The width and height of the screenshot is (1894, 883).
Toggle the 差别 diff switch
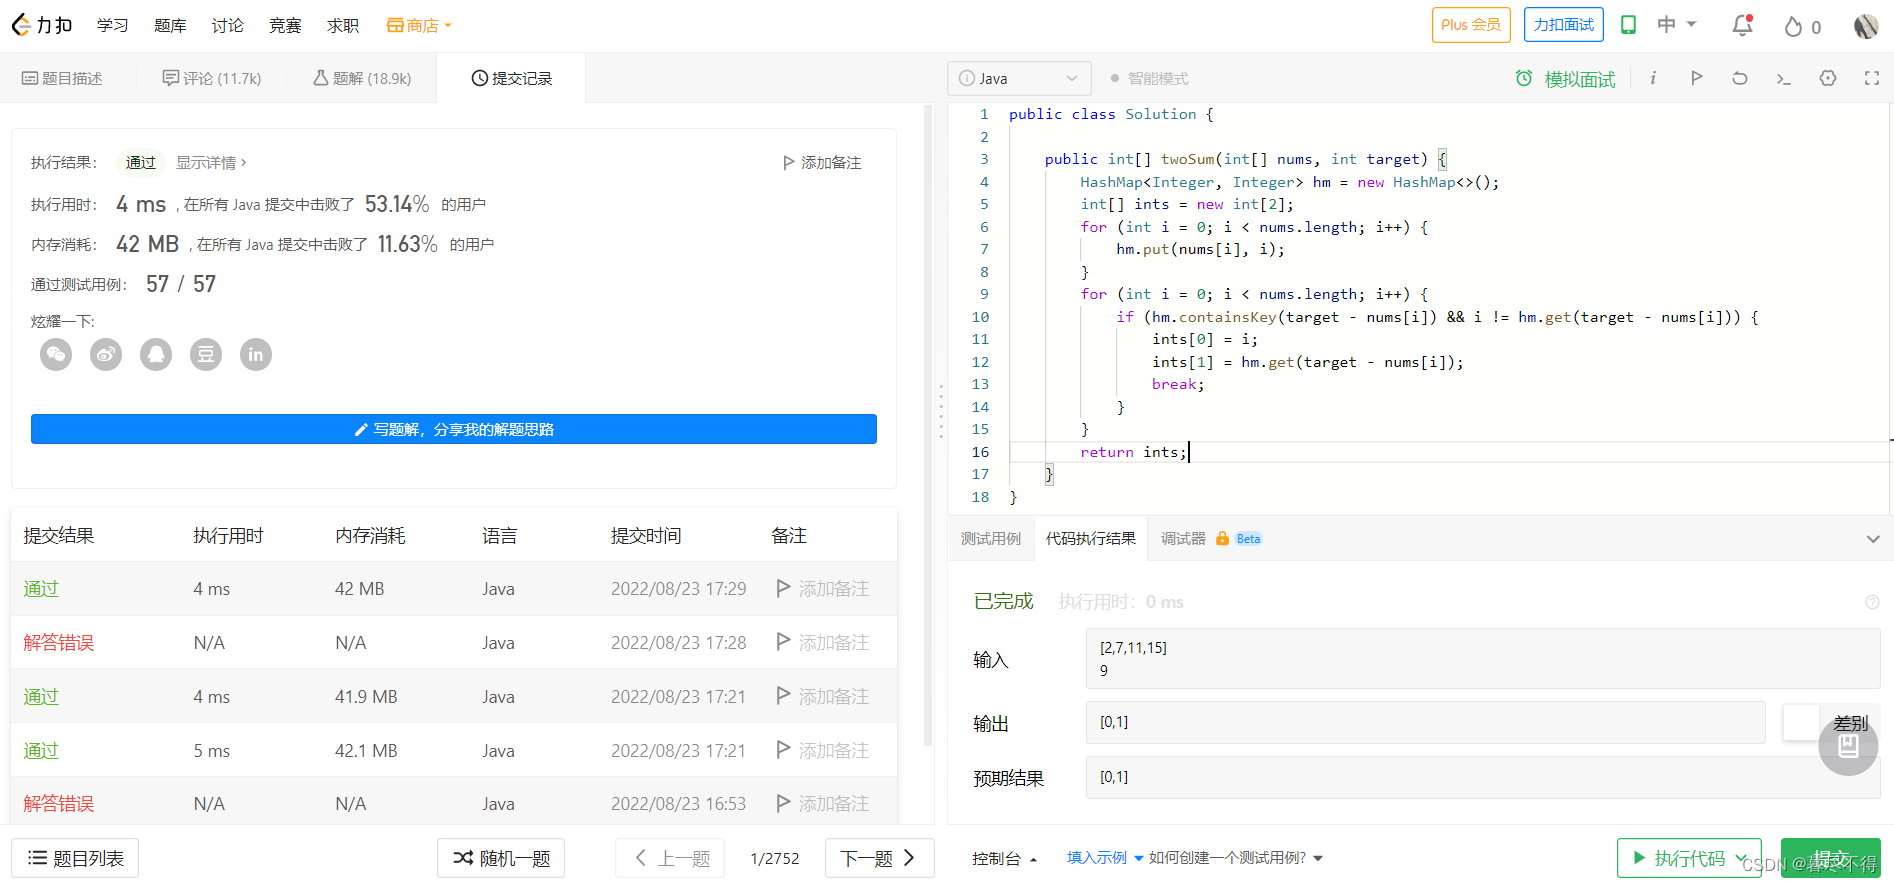pos(1802,722)
